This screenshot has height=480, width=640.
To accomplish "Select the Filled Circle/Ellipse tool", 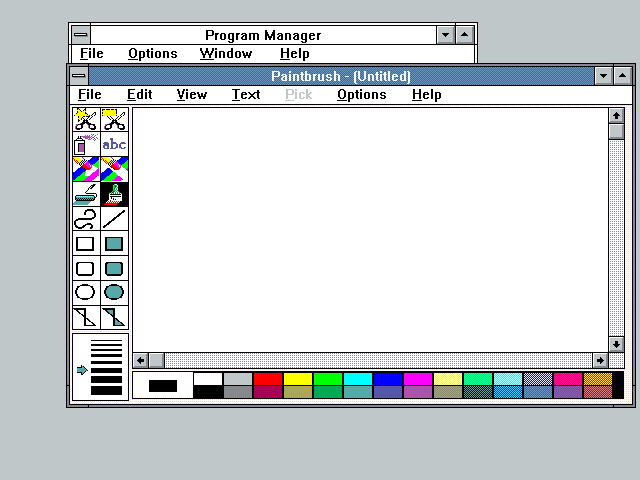I will (x=115, y=293).
